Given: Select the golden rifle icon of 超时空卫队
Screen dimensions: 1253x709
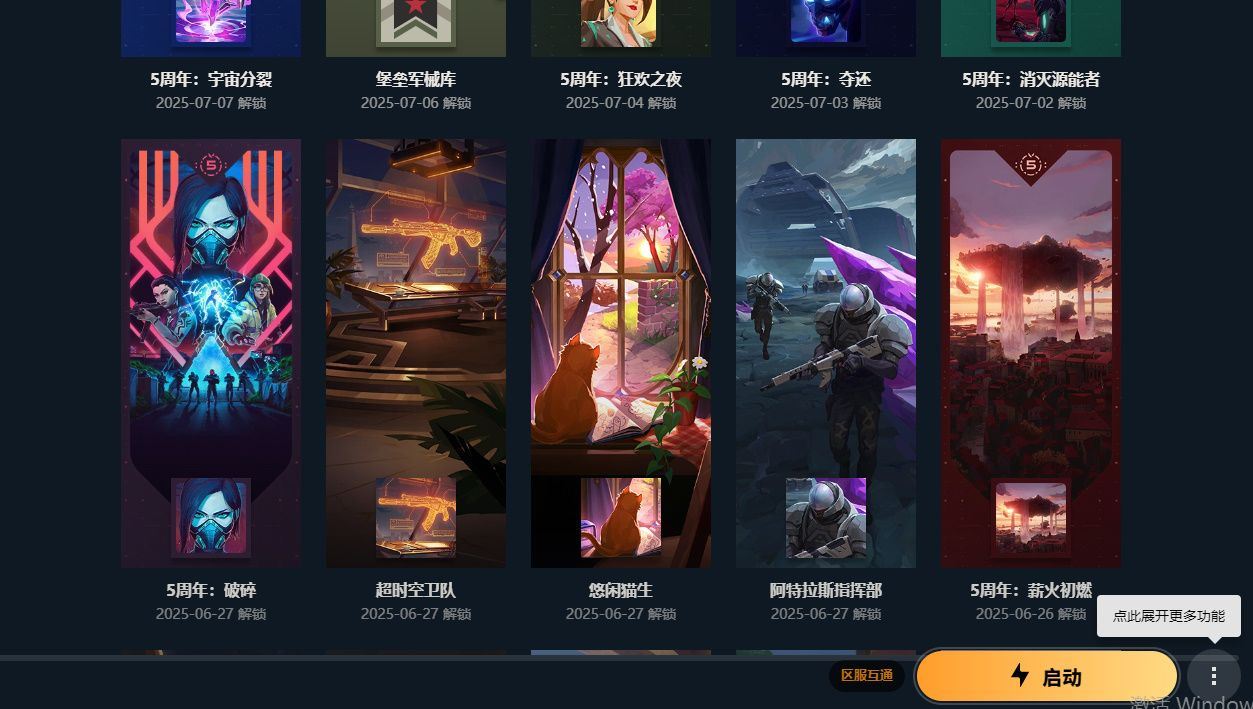Looking at the screenshot, I should coord(416,517).
